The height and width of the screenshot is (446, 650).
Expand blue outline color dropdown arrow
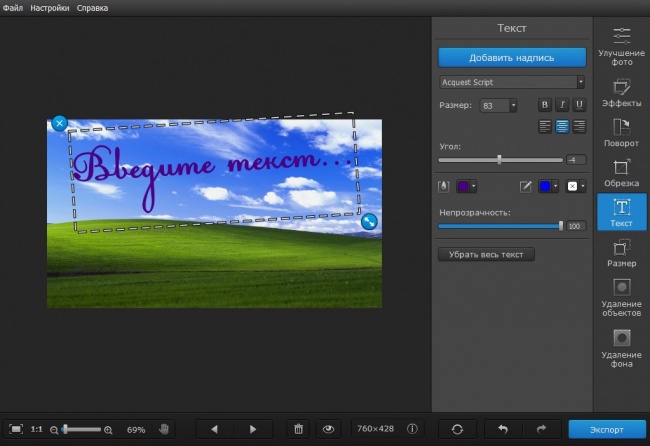coord(555,186)
